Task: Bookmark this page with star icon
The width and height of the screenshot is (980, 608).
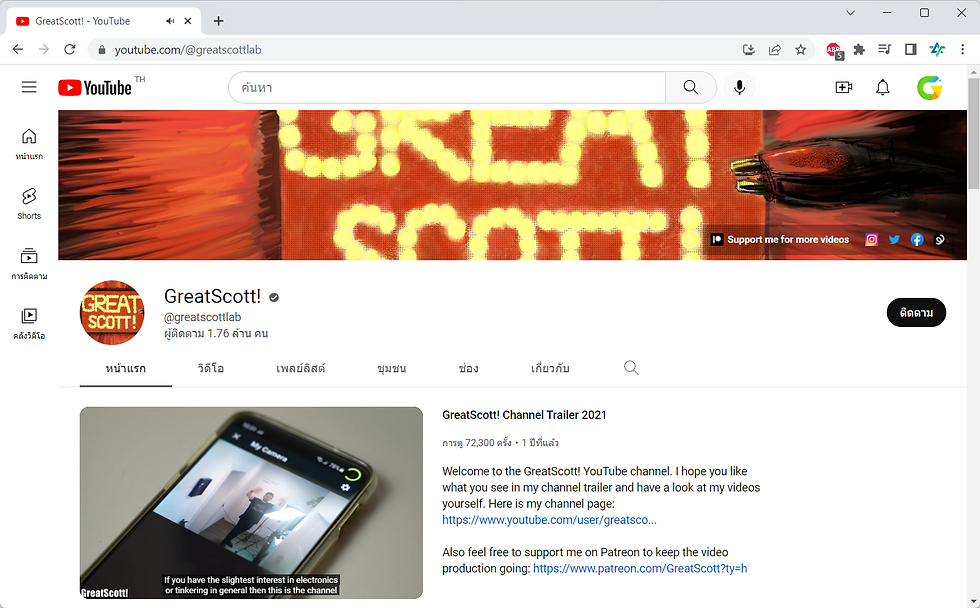Action: [801, 49]
